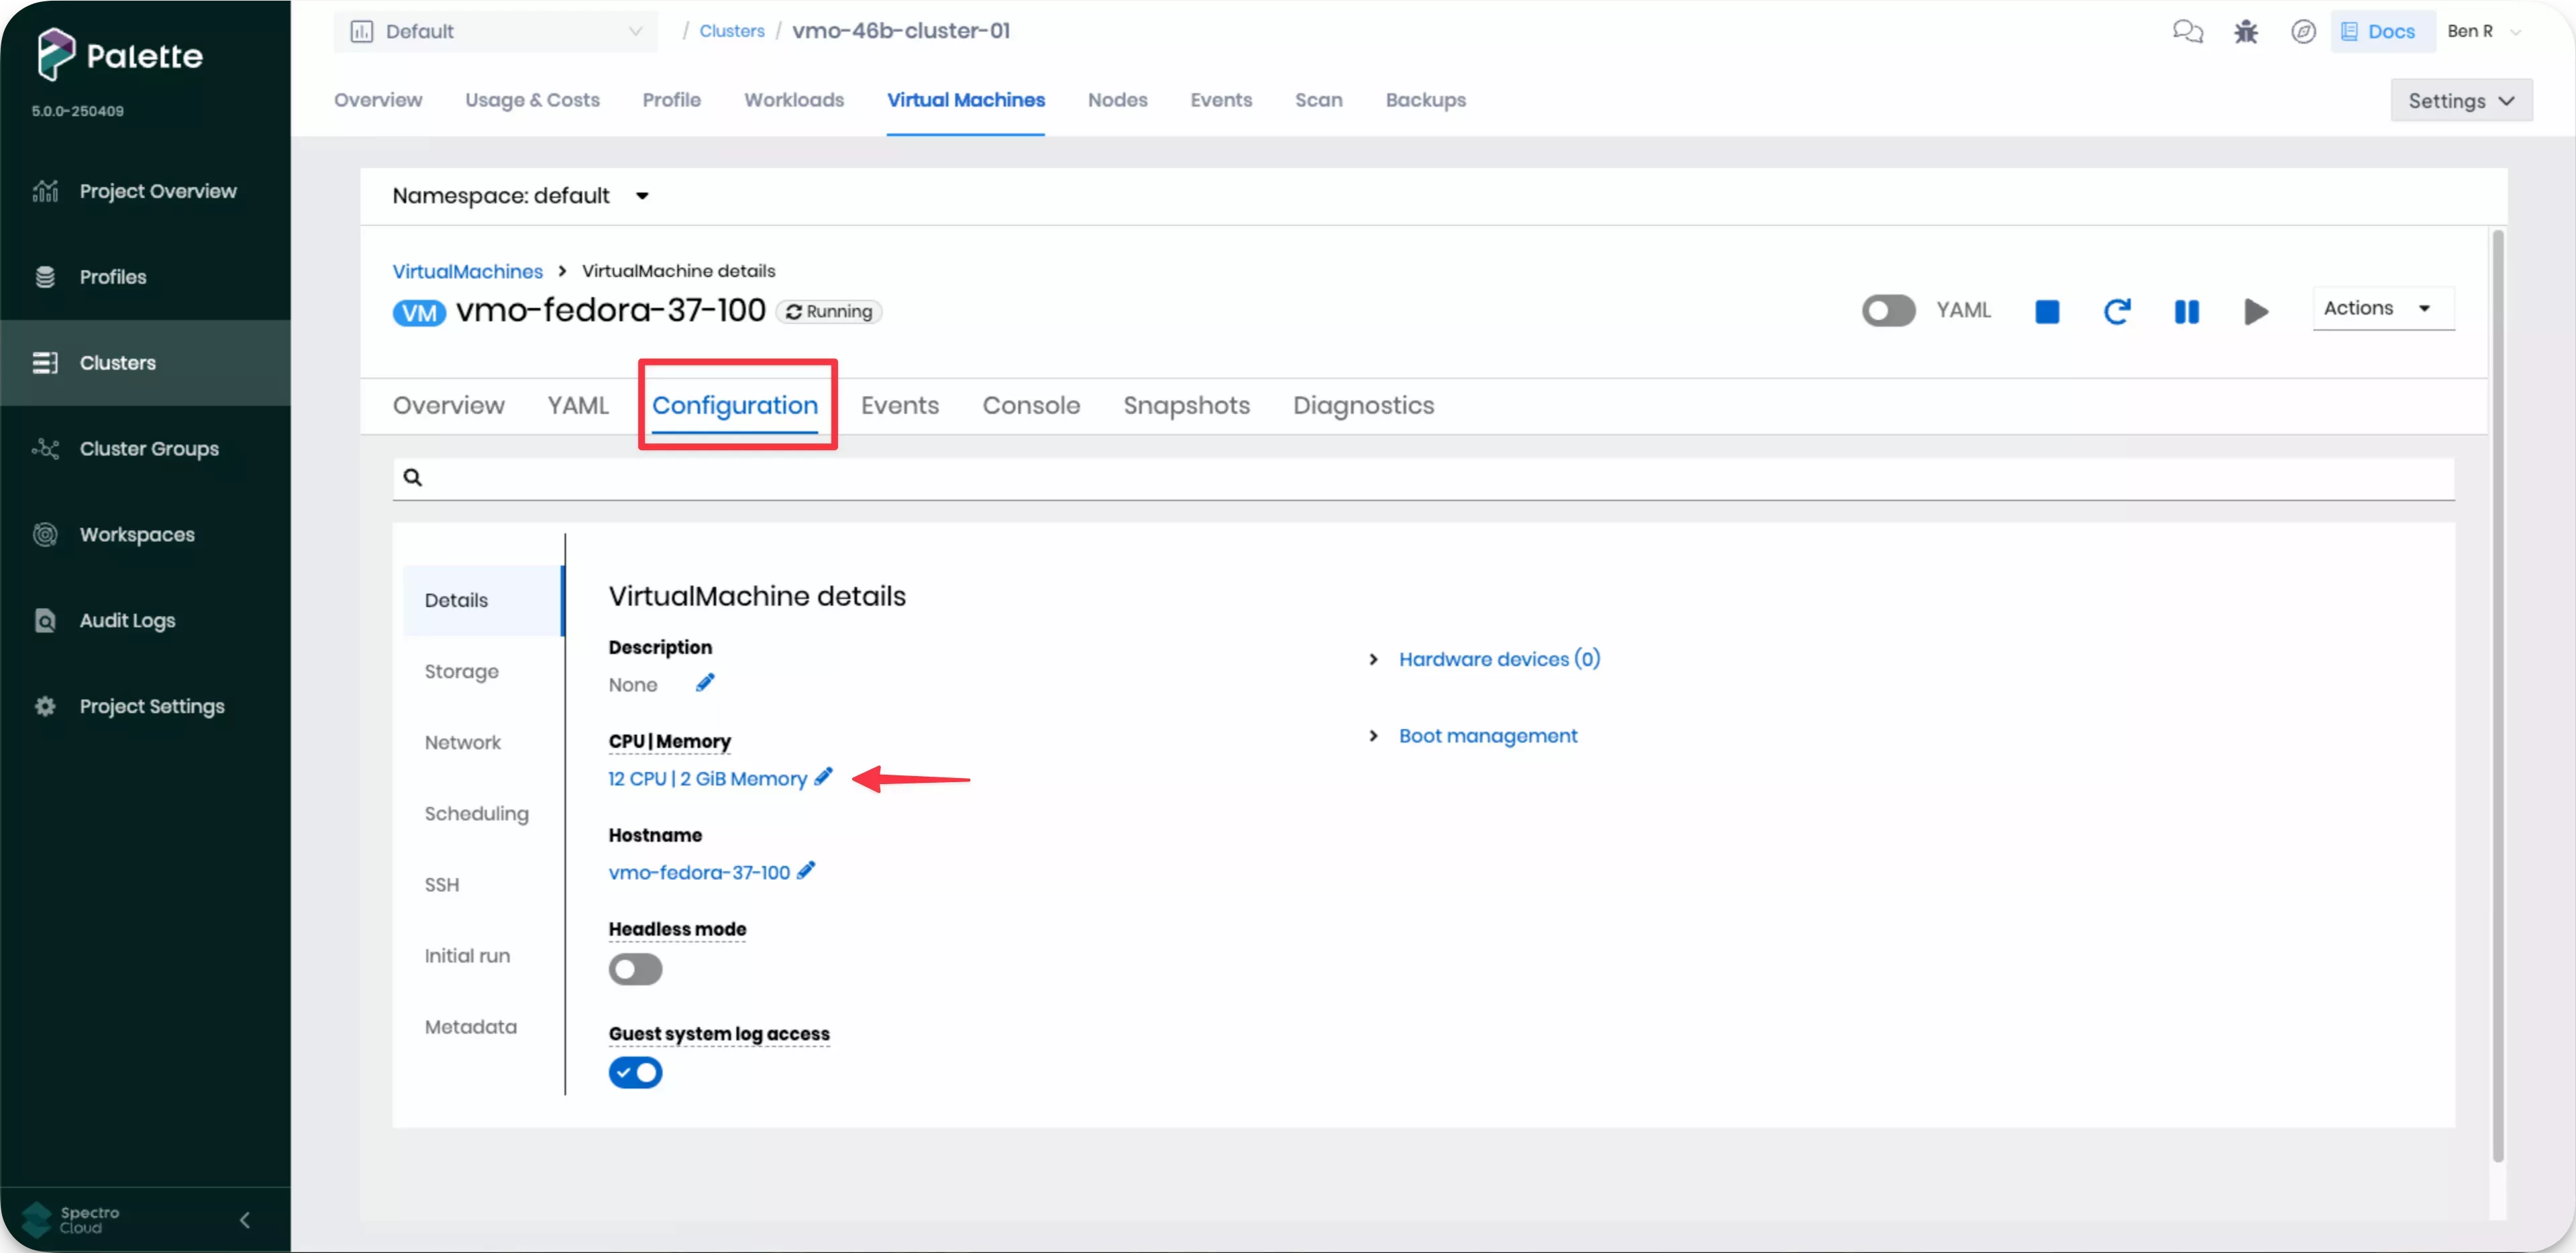Open the chat support icon

click(2187, 32)
